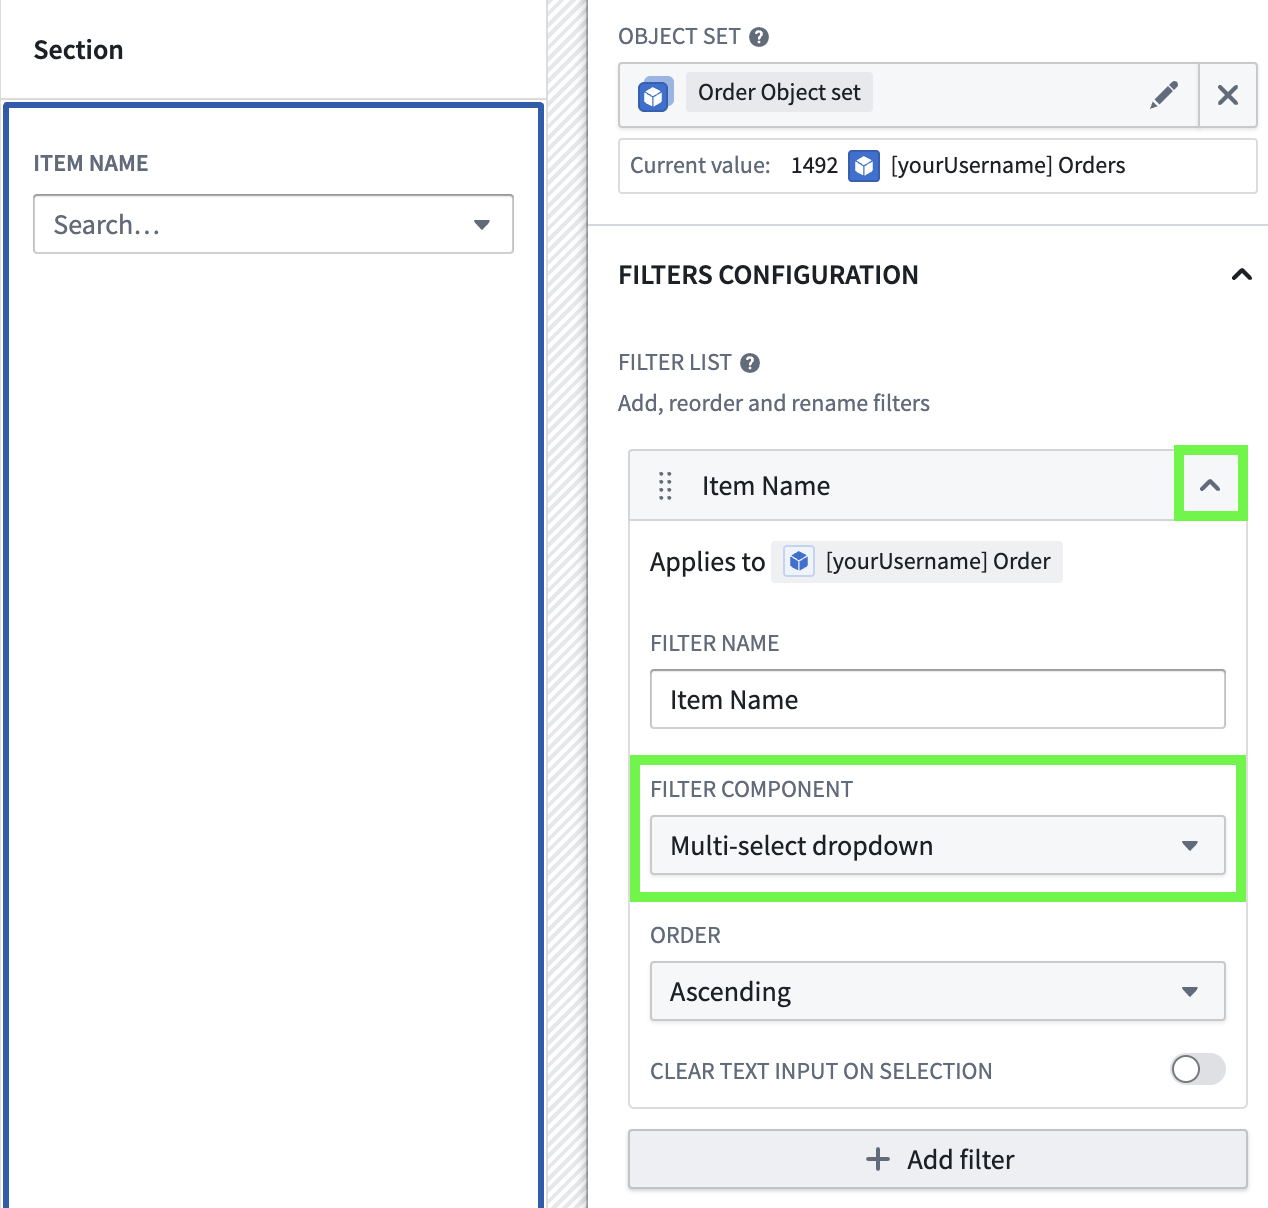Image resolution: width=1268 pixels, height=1208 pixels.
Task: Remove the Order Object set with X icon
Action: [1227, 95]
